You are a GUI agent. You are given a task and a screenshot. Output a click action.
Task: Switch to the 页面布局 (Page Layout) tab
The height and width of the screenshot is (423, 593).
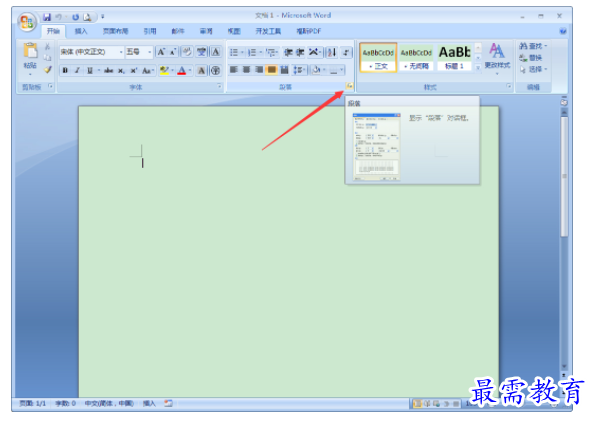[115, 31]
